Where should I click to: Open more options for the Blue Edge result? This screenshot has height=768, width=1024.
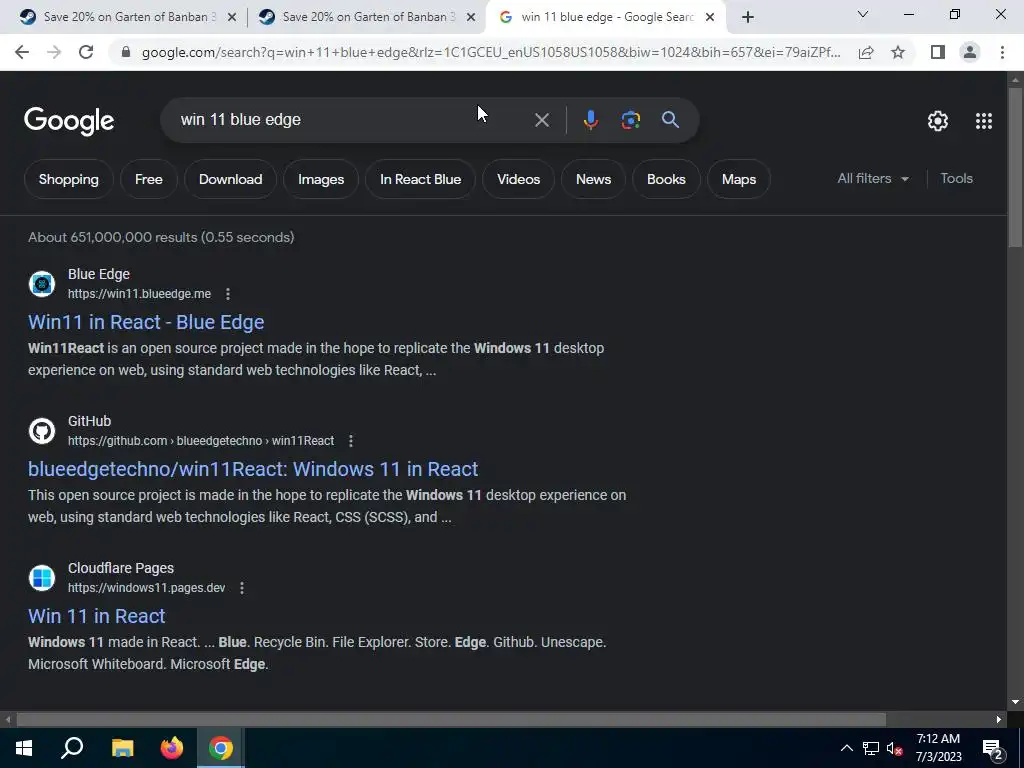click(228, 294)
